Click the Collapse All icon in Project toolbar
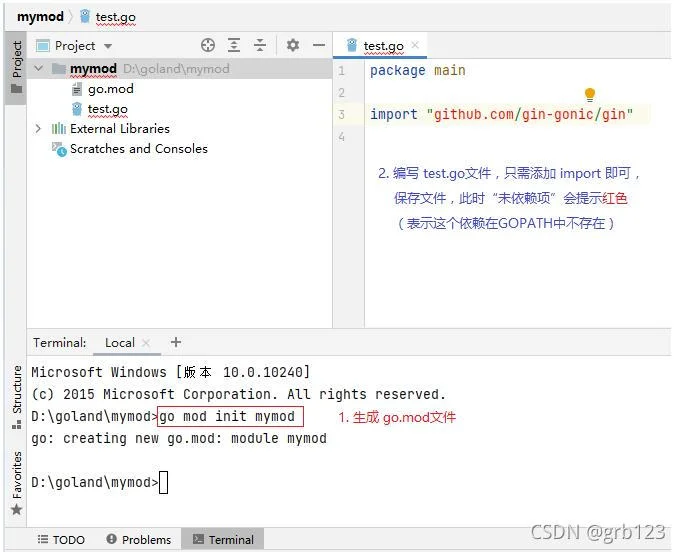Viewport: 680px width, 553px height. (260, 45)
